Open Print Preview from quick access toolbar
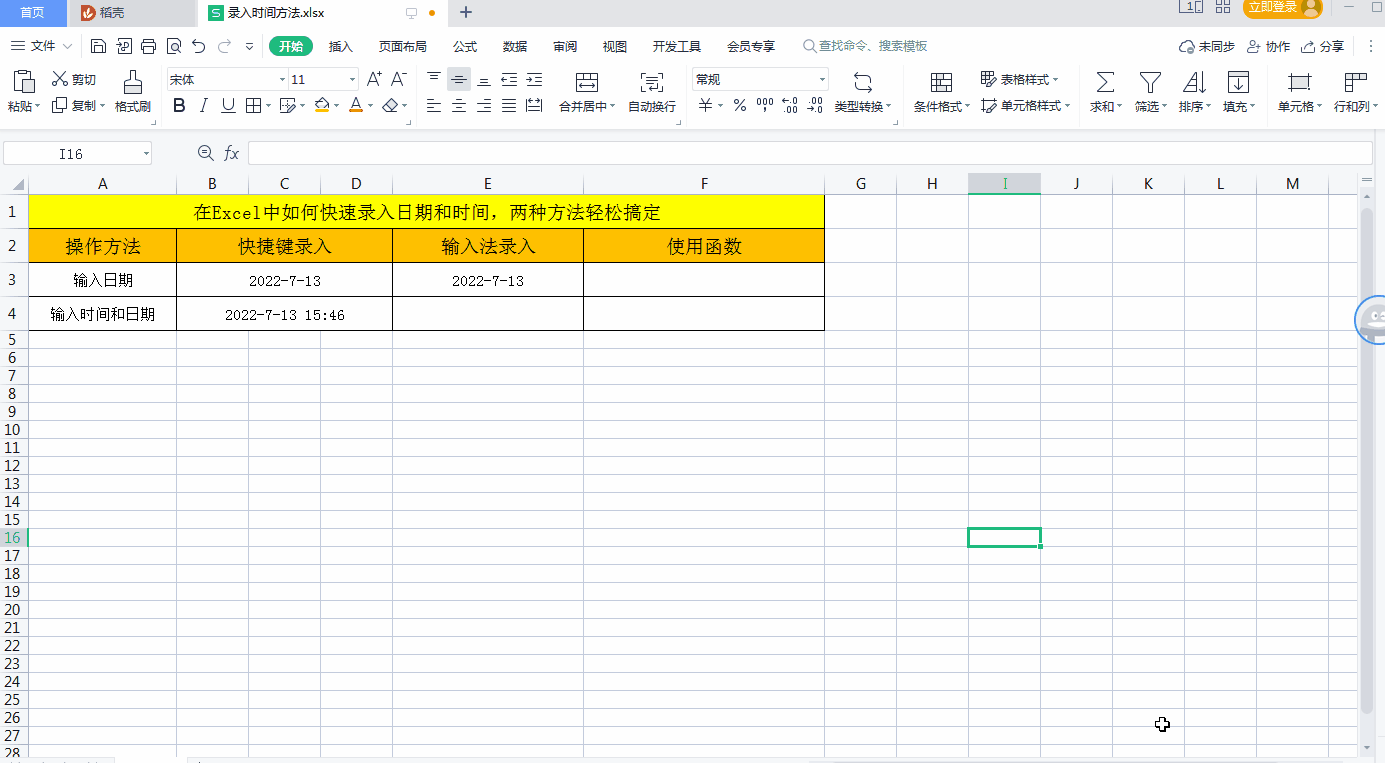This screenshot has height=763, width=1385. click(174, 46)
